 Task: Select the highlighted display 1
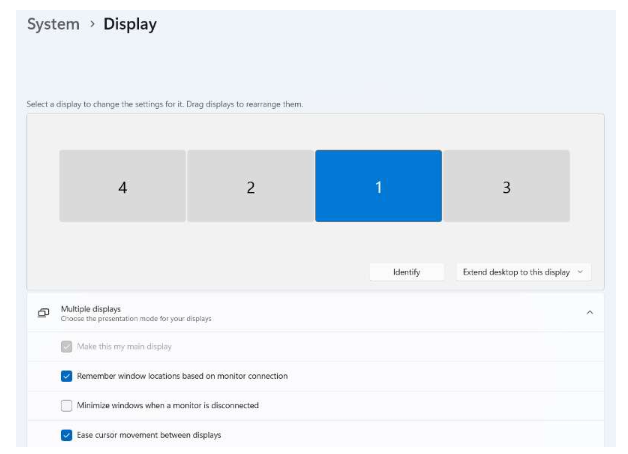[x=378, y=186]
